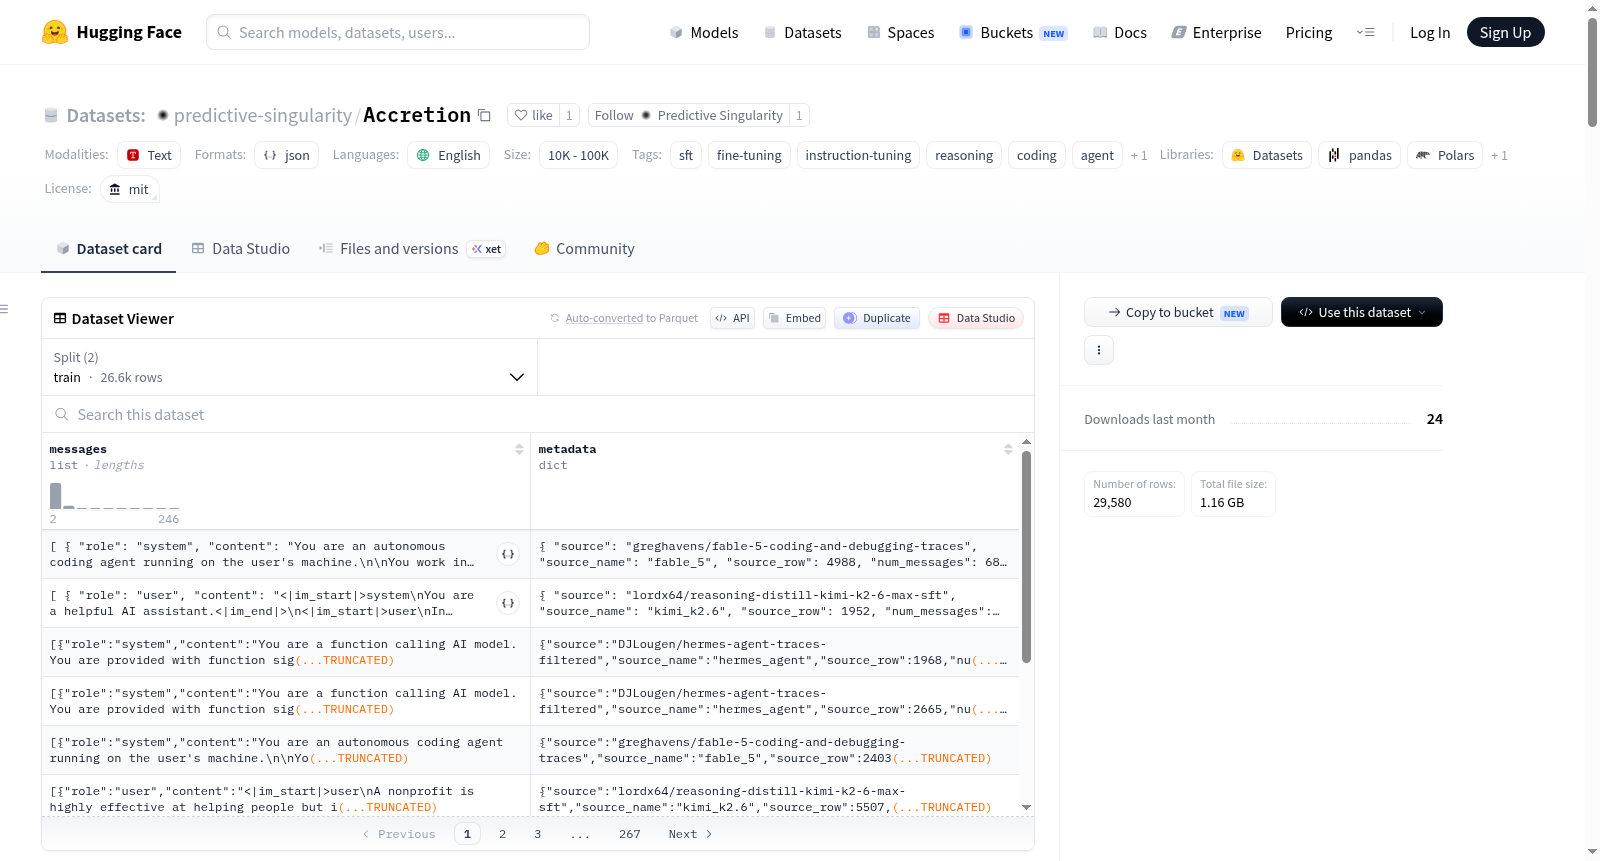Screen dimensions: 1600x861
Task: Sort the messages column
Action: pos(519,449)
